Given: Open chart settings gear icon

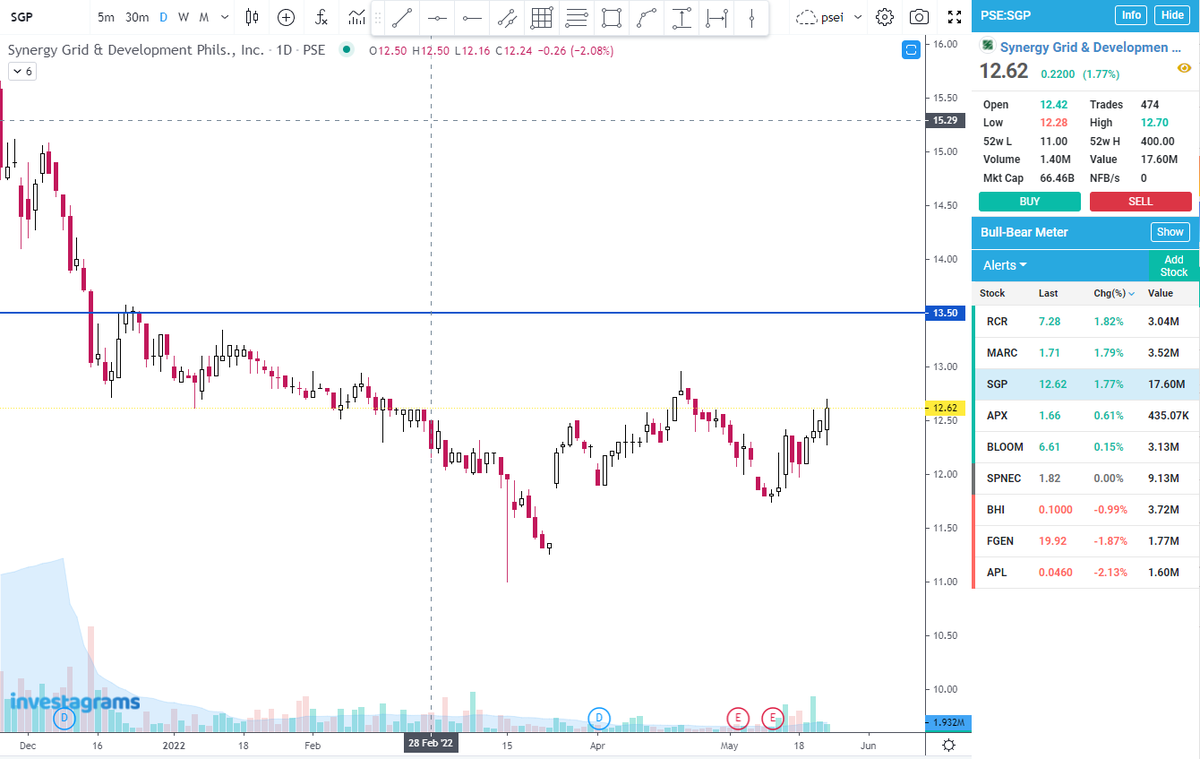Looking at the screenshot, I should [x=884, y=17].
